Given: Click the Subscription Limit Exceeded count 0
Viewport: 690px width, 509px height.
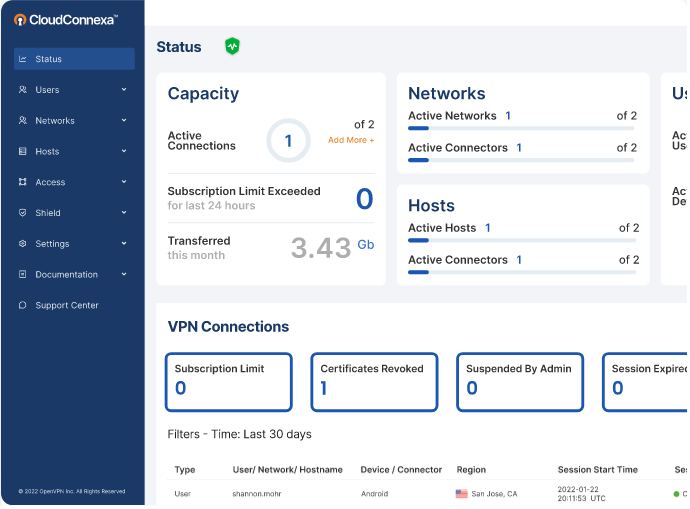Looking at the screenshot, I should [364, 199].
